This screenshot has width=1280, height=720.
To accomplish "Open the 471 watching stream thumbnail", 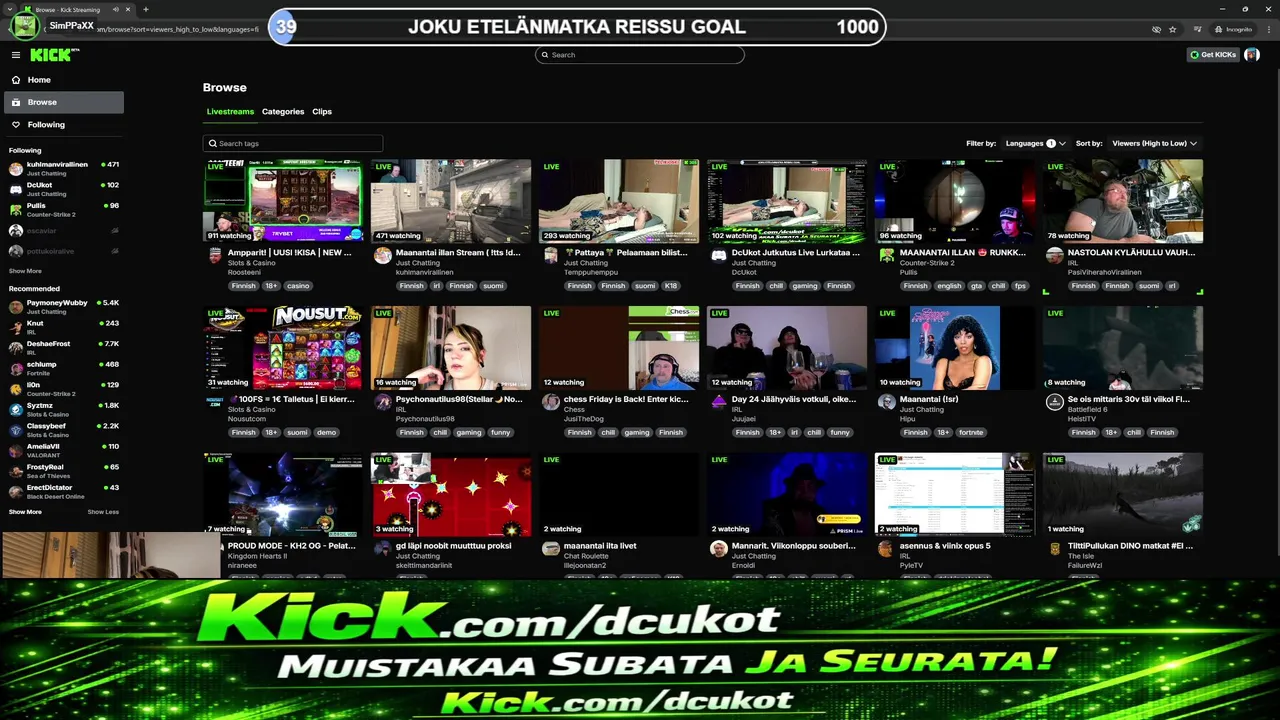I will click(451, 201).
